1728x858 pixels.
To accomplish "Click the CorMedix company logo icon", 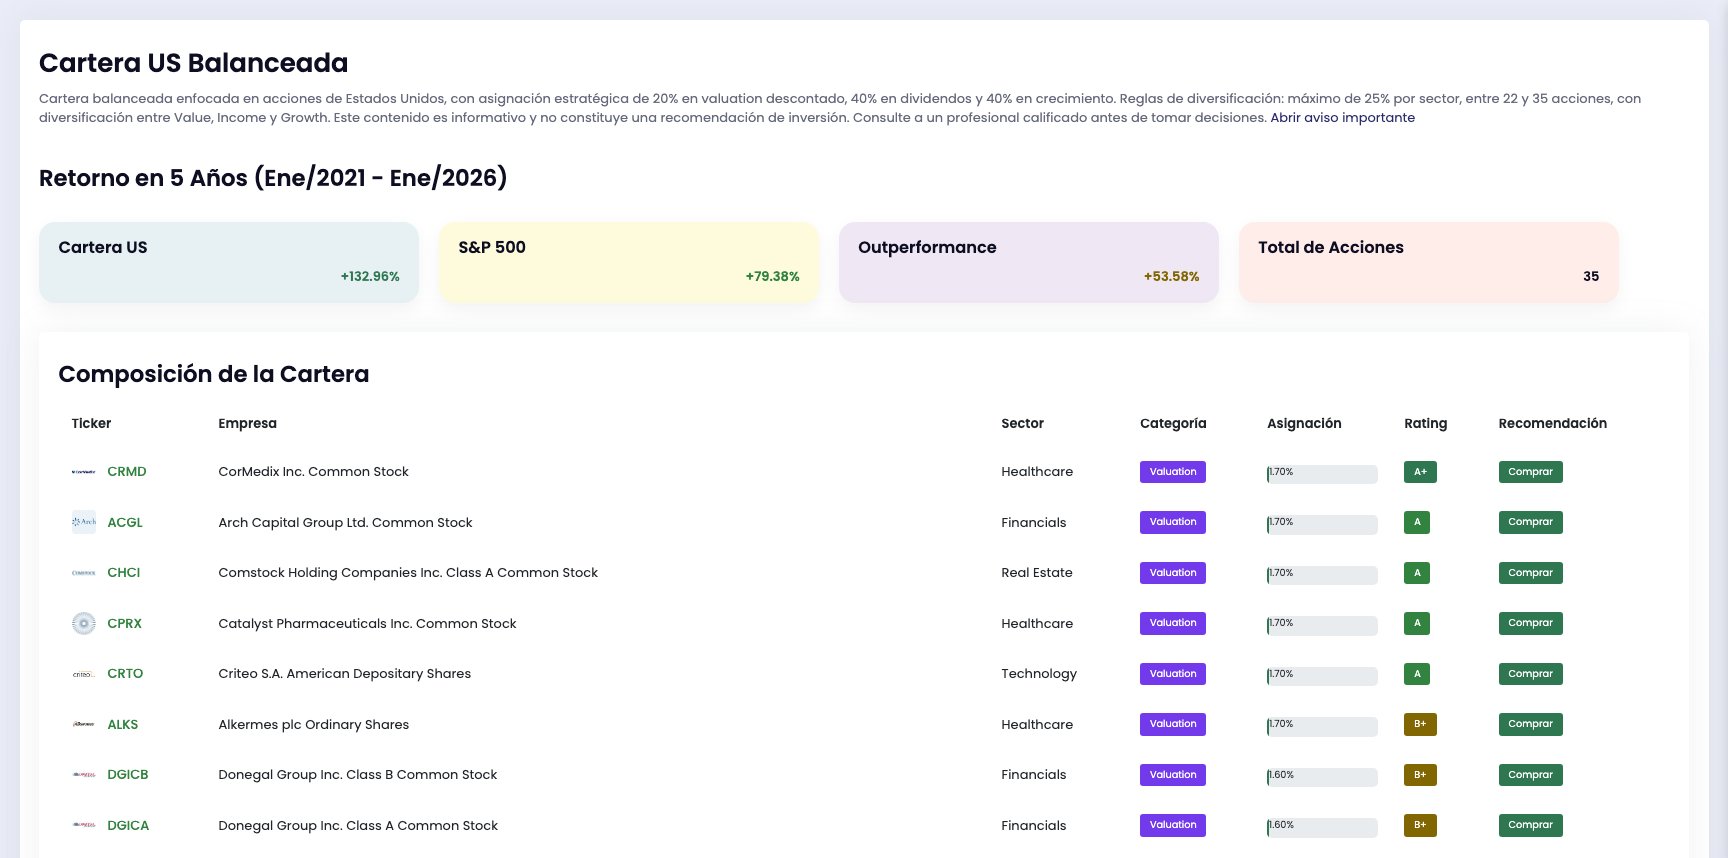I will (x=84, y=472).
